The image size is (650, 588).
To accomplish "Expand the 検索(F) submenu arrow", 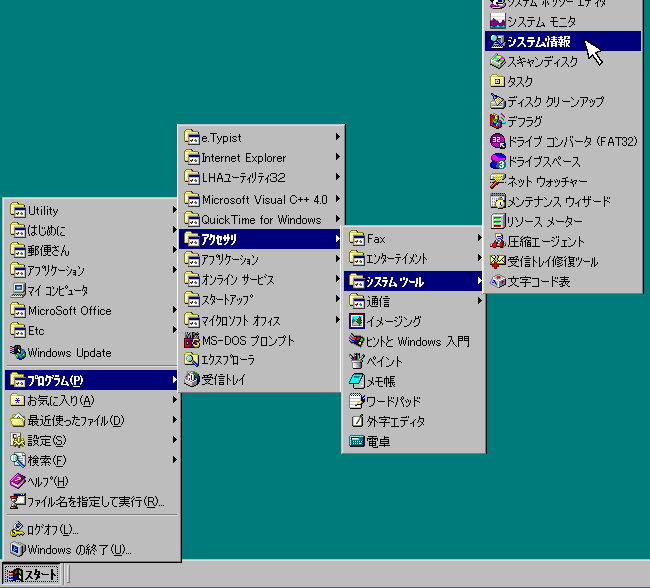I will [175, 459].
